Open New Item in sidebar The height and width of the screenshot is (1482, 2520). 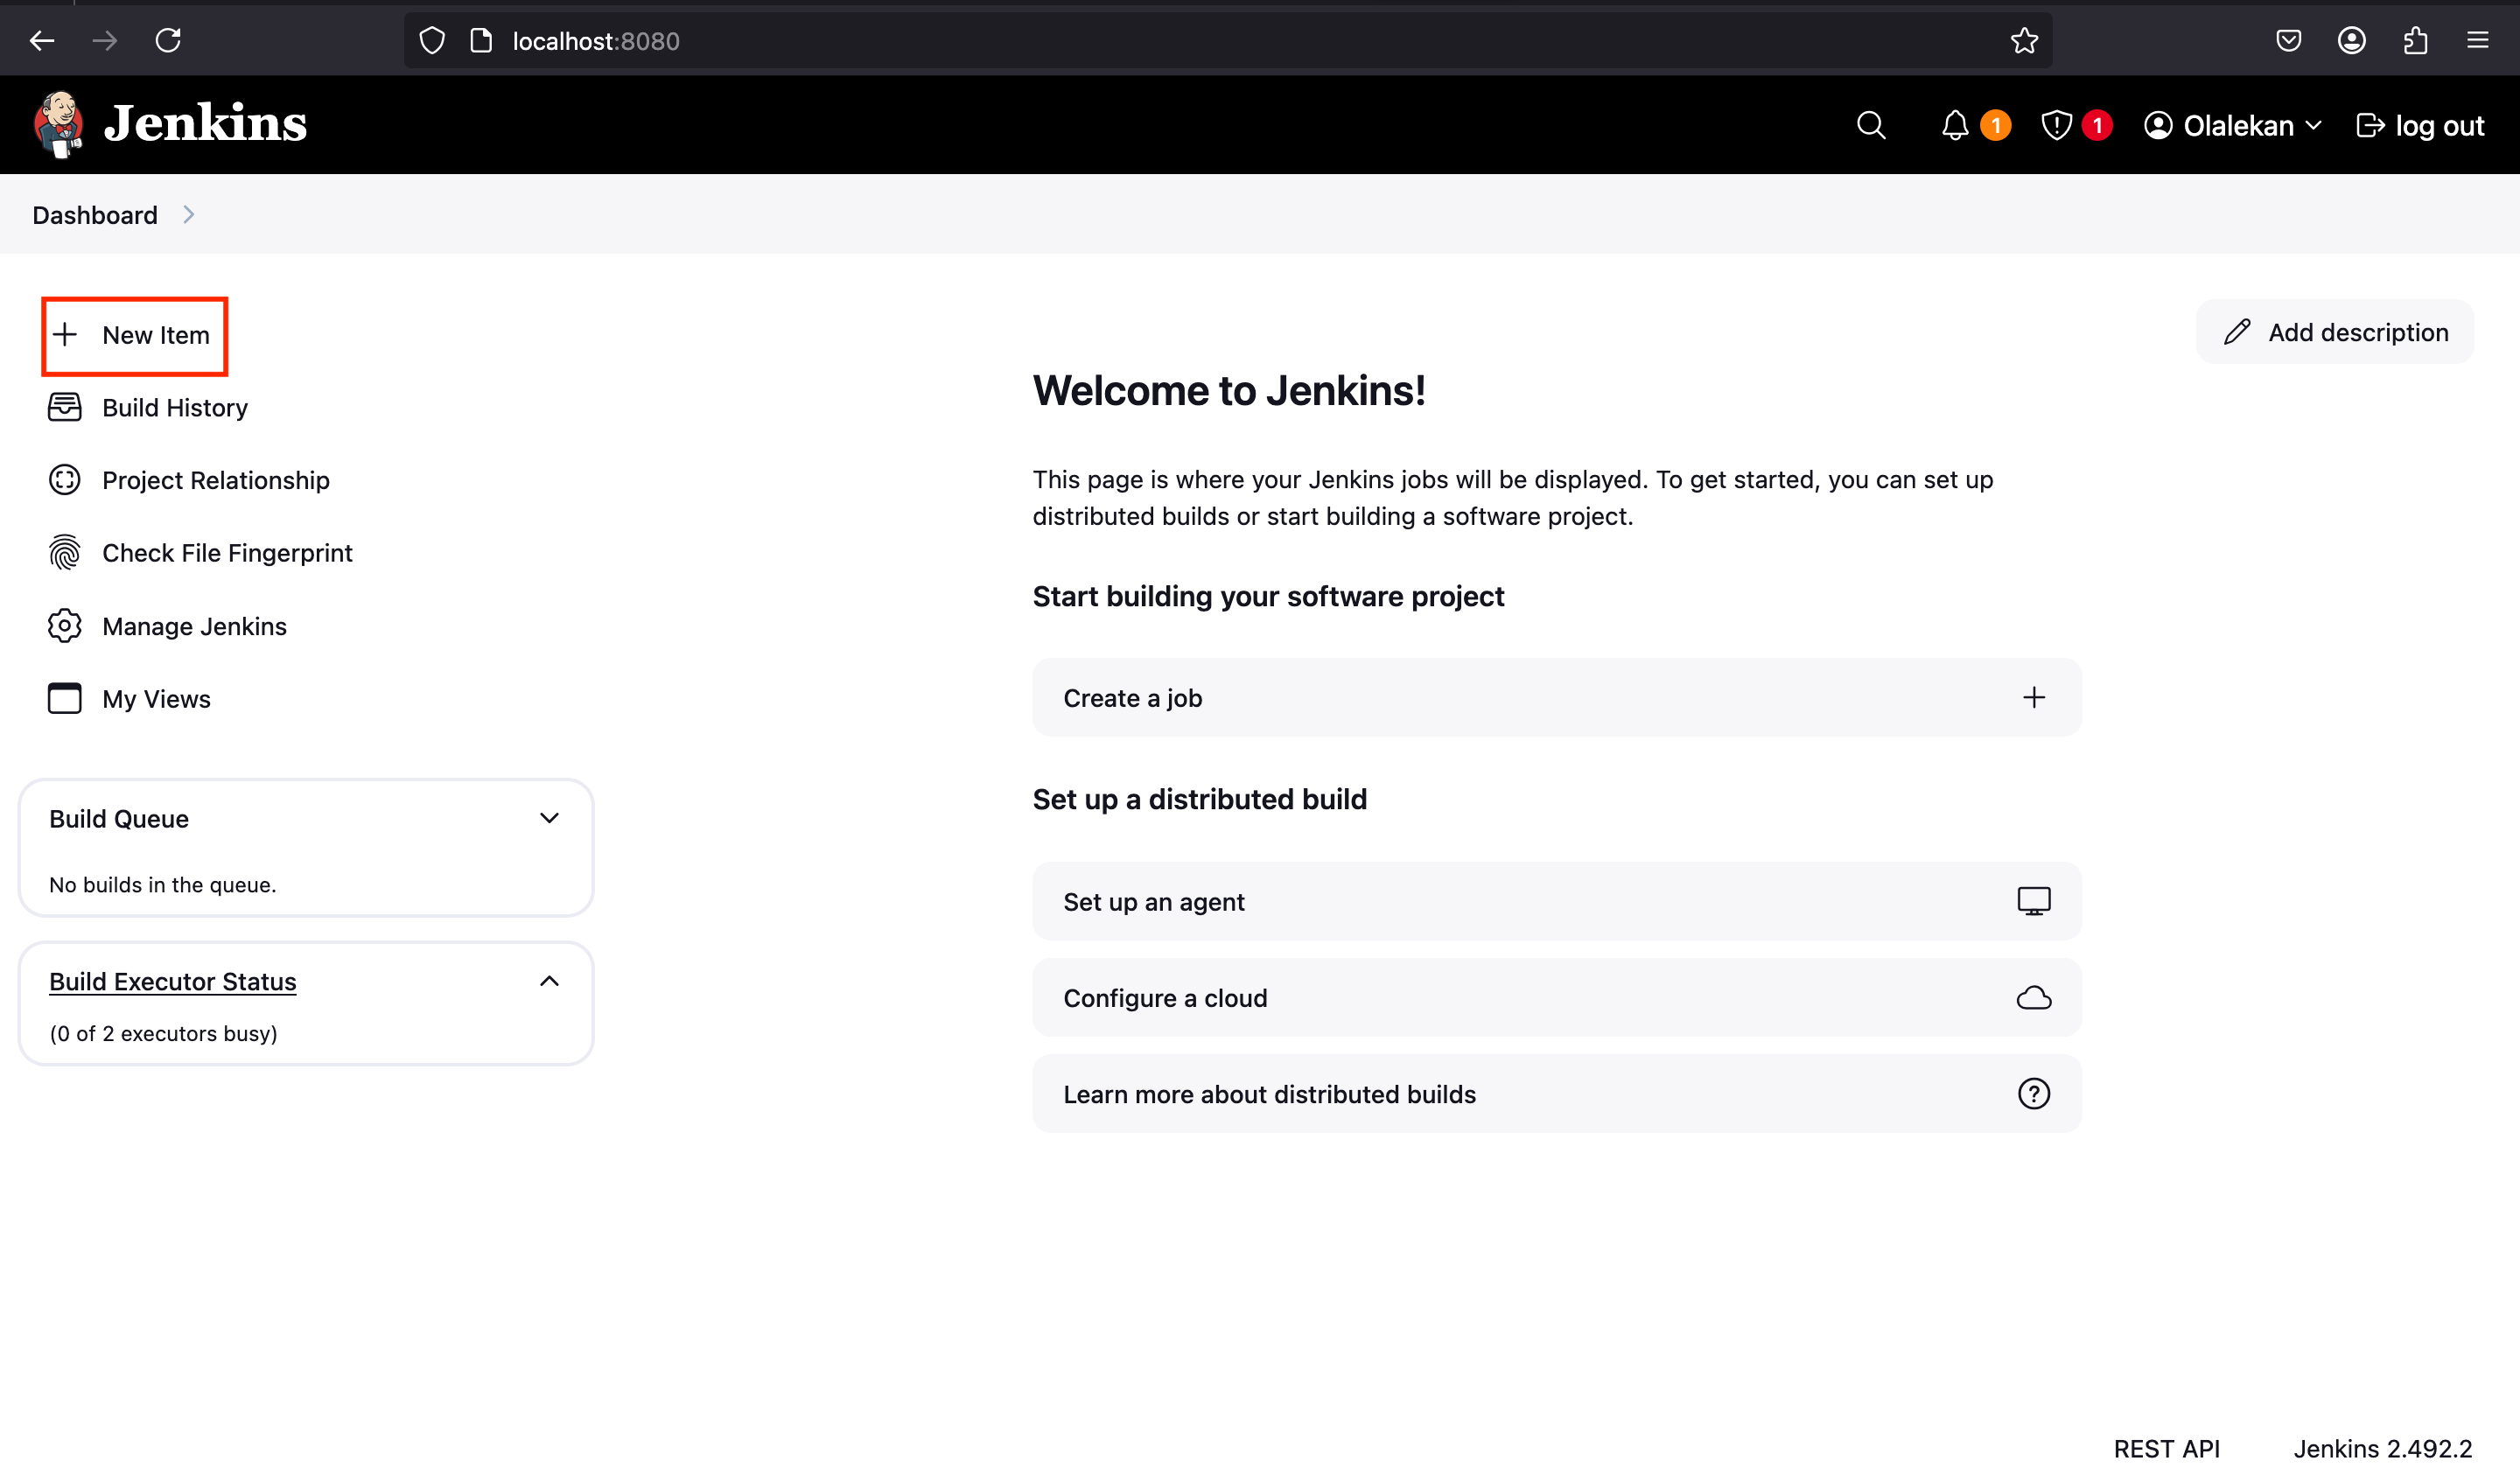coord(135,335)
